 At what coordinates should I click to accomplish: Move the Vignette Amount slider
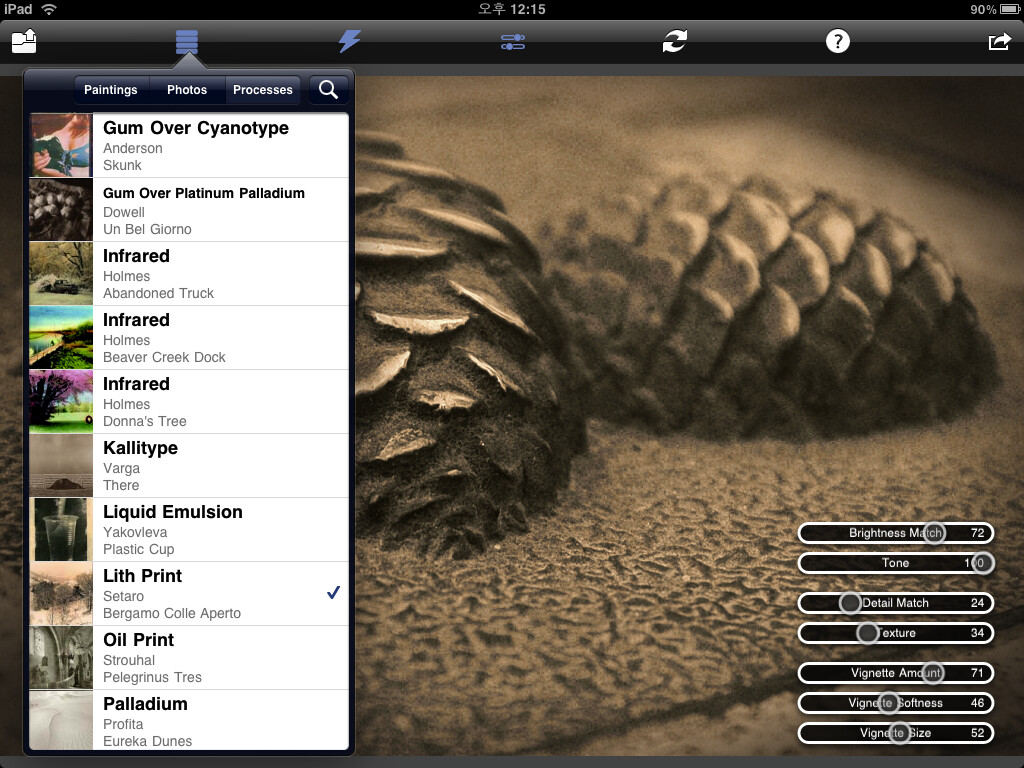(934, 673)
